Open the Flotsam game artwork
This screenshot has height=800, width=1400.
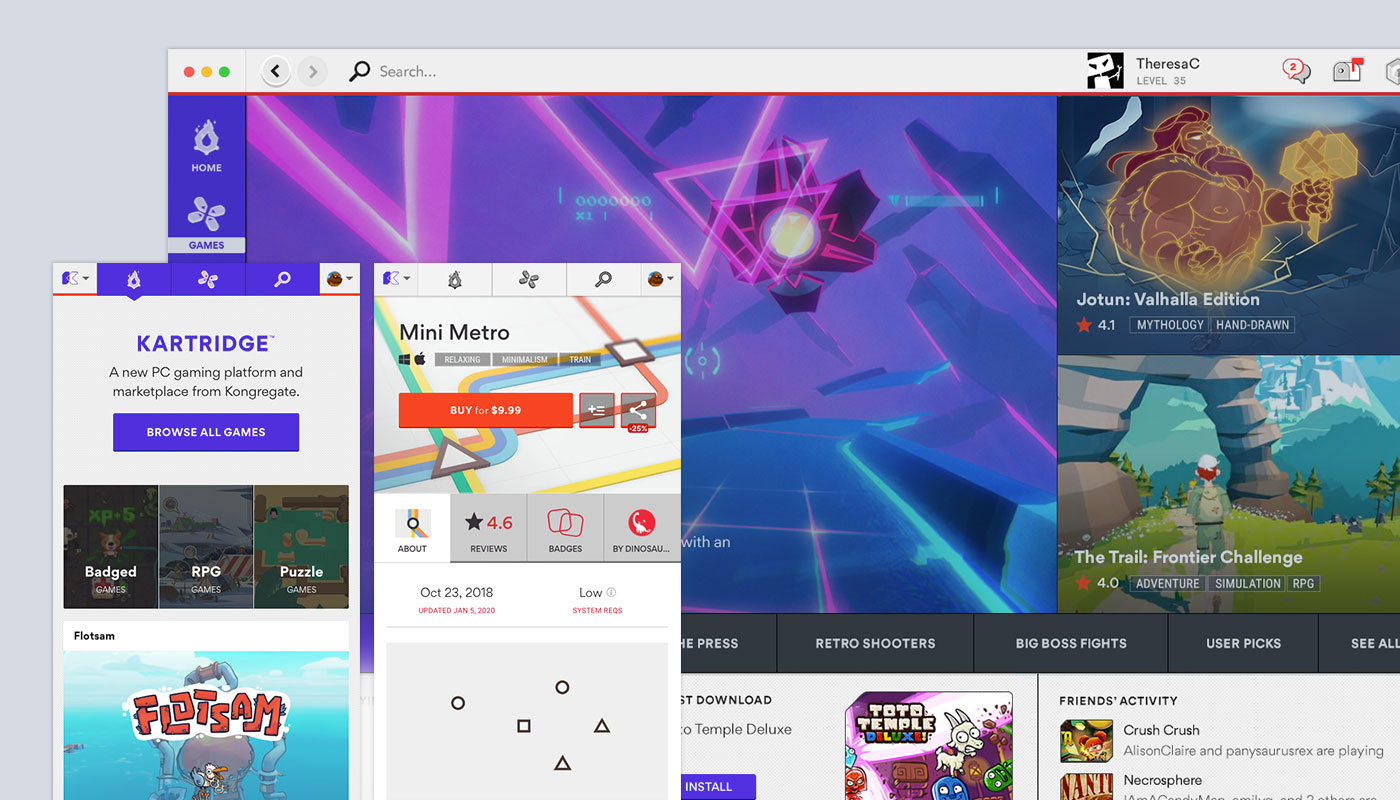point(206,725)
